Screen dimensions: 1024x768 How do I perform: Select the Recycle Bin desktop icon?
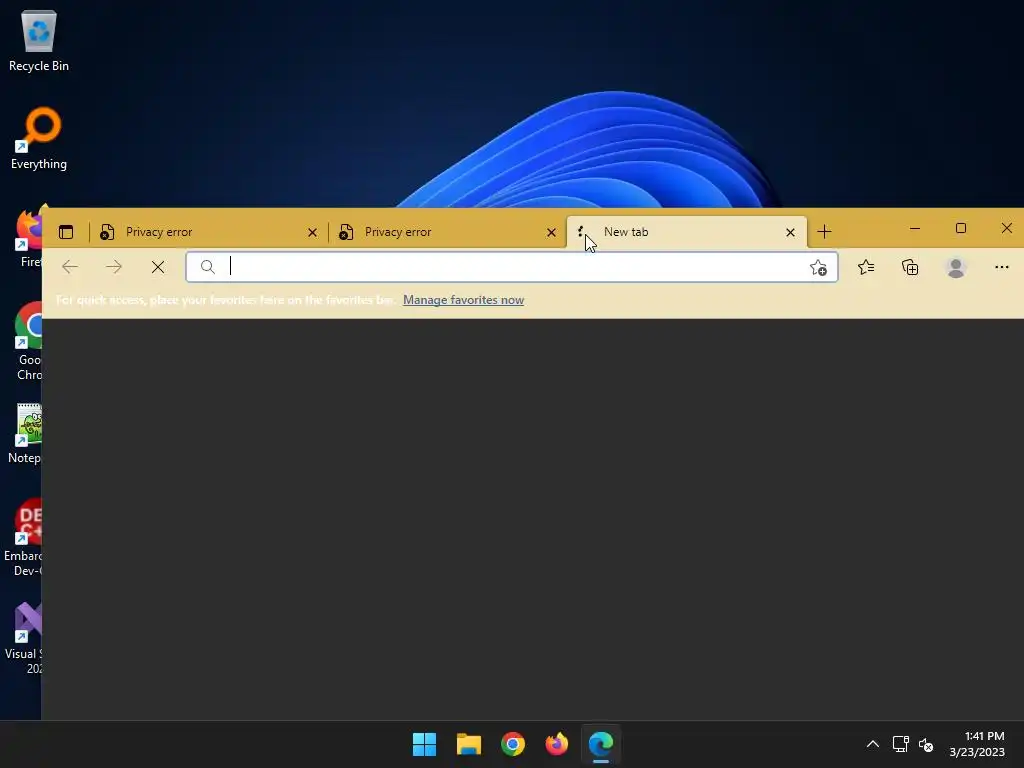[x=39, y=40]
